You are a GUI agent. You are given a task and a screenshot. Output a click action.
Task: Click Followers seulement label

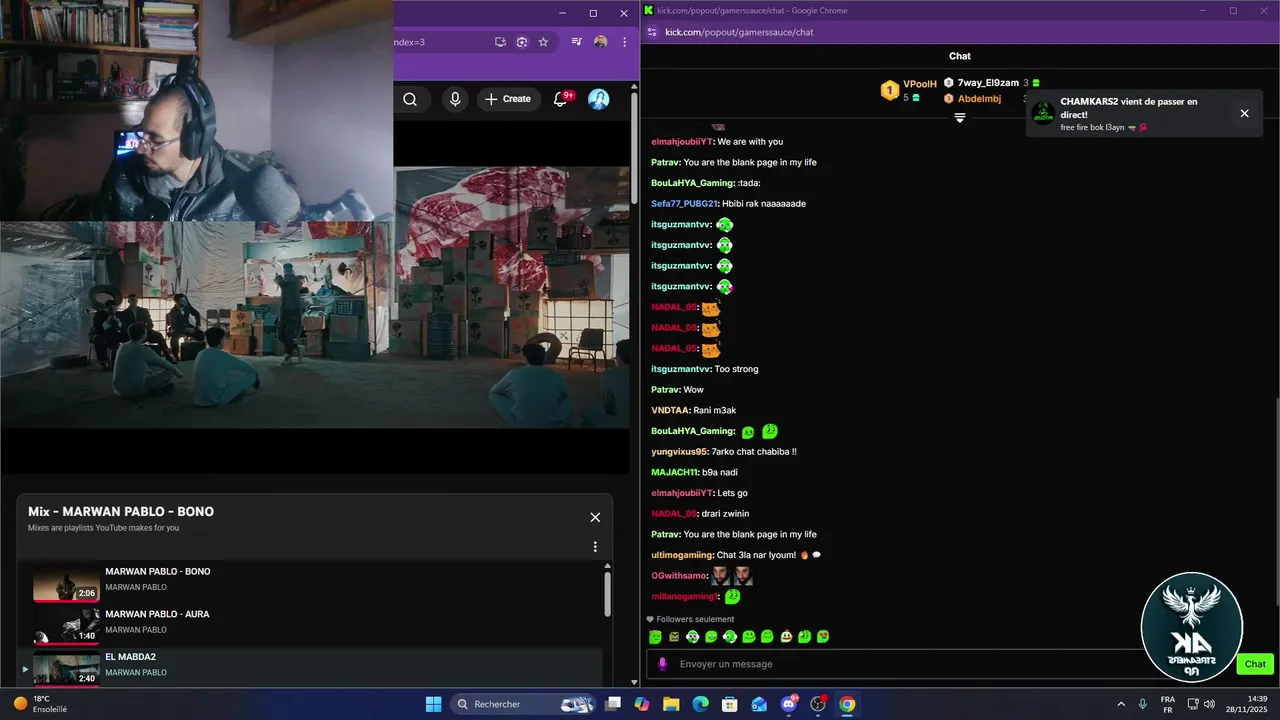coord(695,619)
